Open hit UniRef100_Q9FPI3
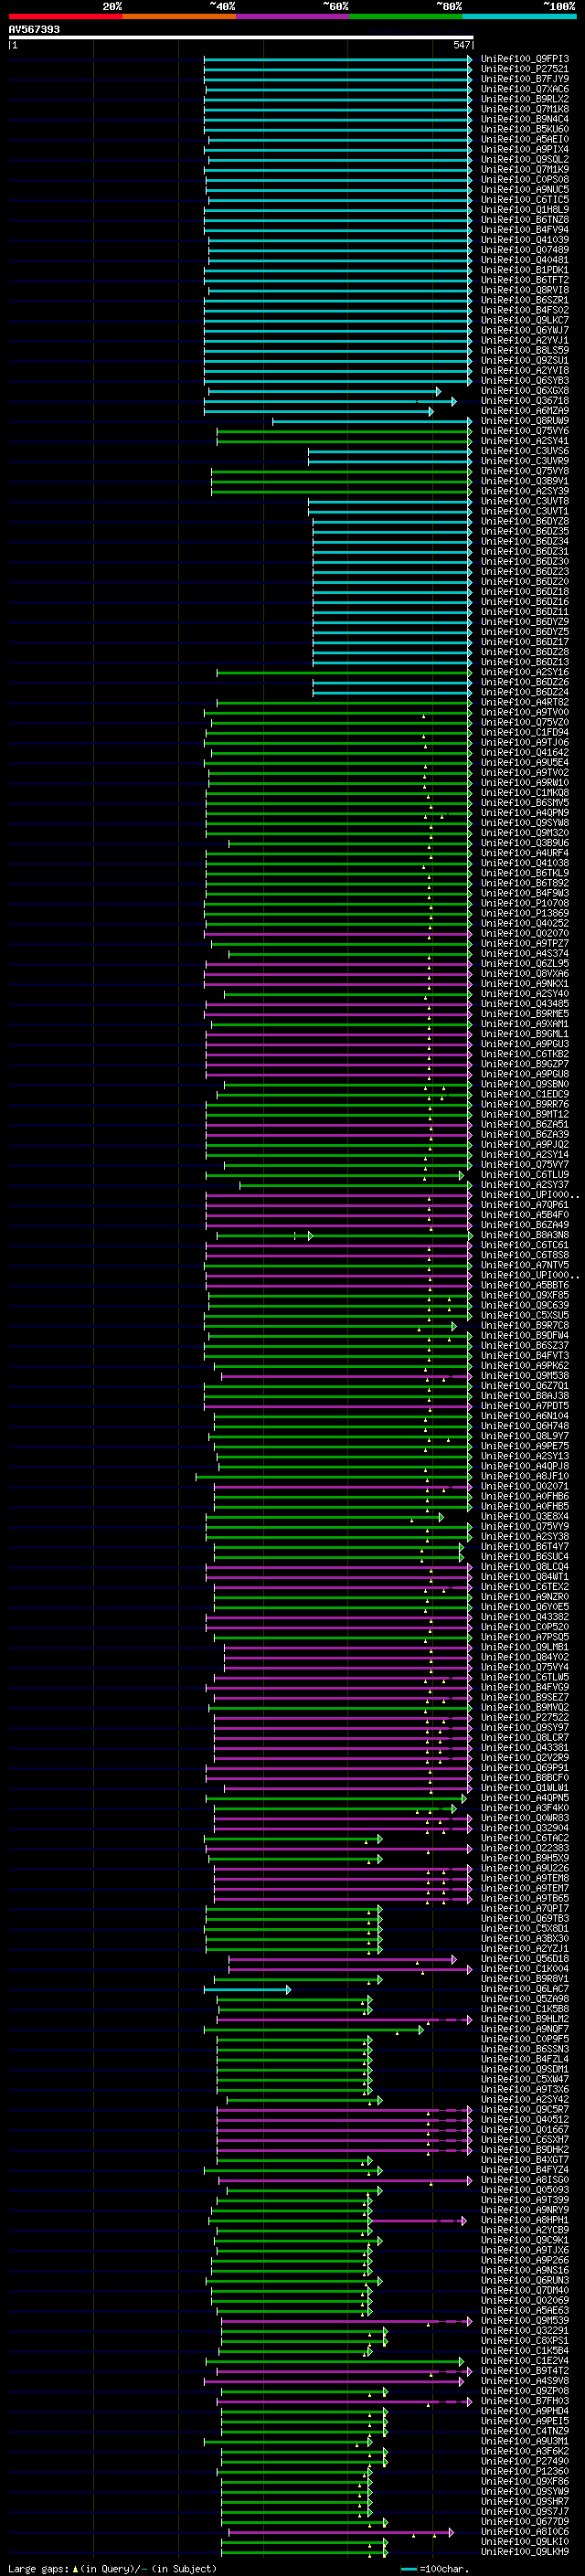 (x=525, y=59)
